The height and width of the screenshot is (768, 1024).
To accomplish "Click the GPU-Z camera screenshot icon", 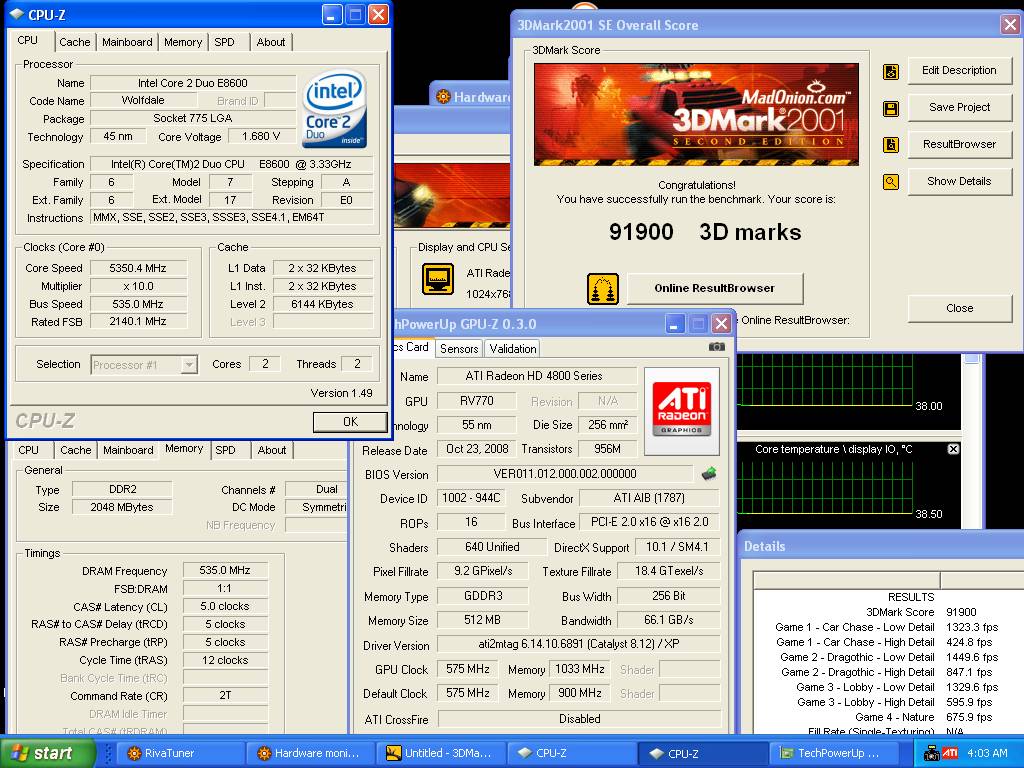I will coord(716,347).
